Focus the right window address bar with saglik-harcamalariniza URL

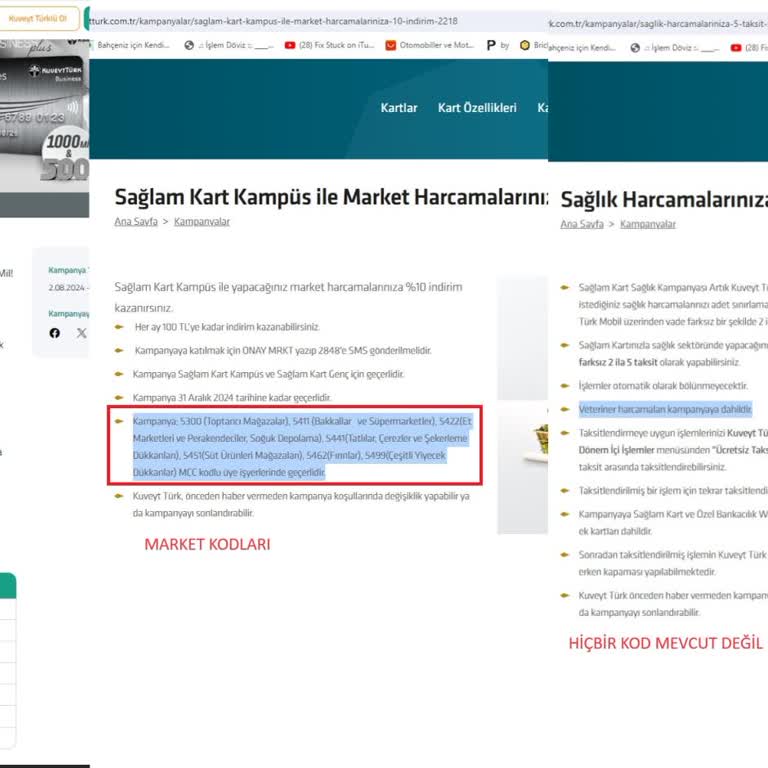point(658,24)
